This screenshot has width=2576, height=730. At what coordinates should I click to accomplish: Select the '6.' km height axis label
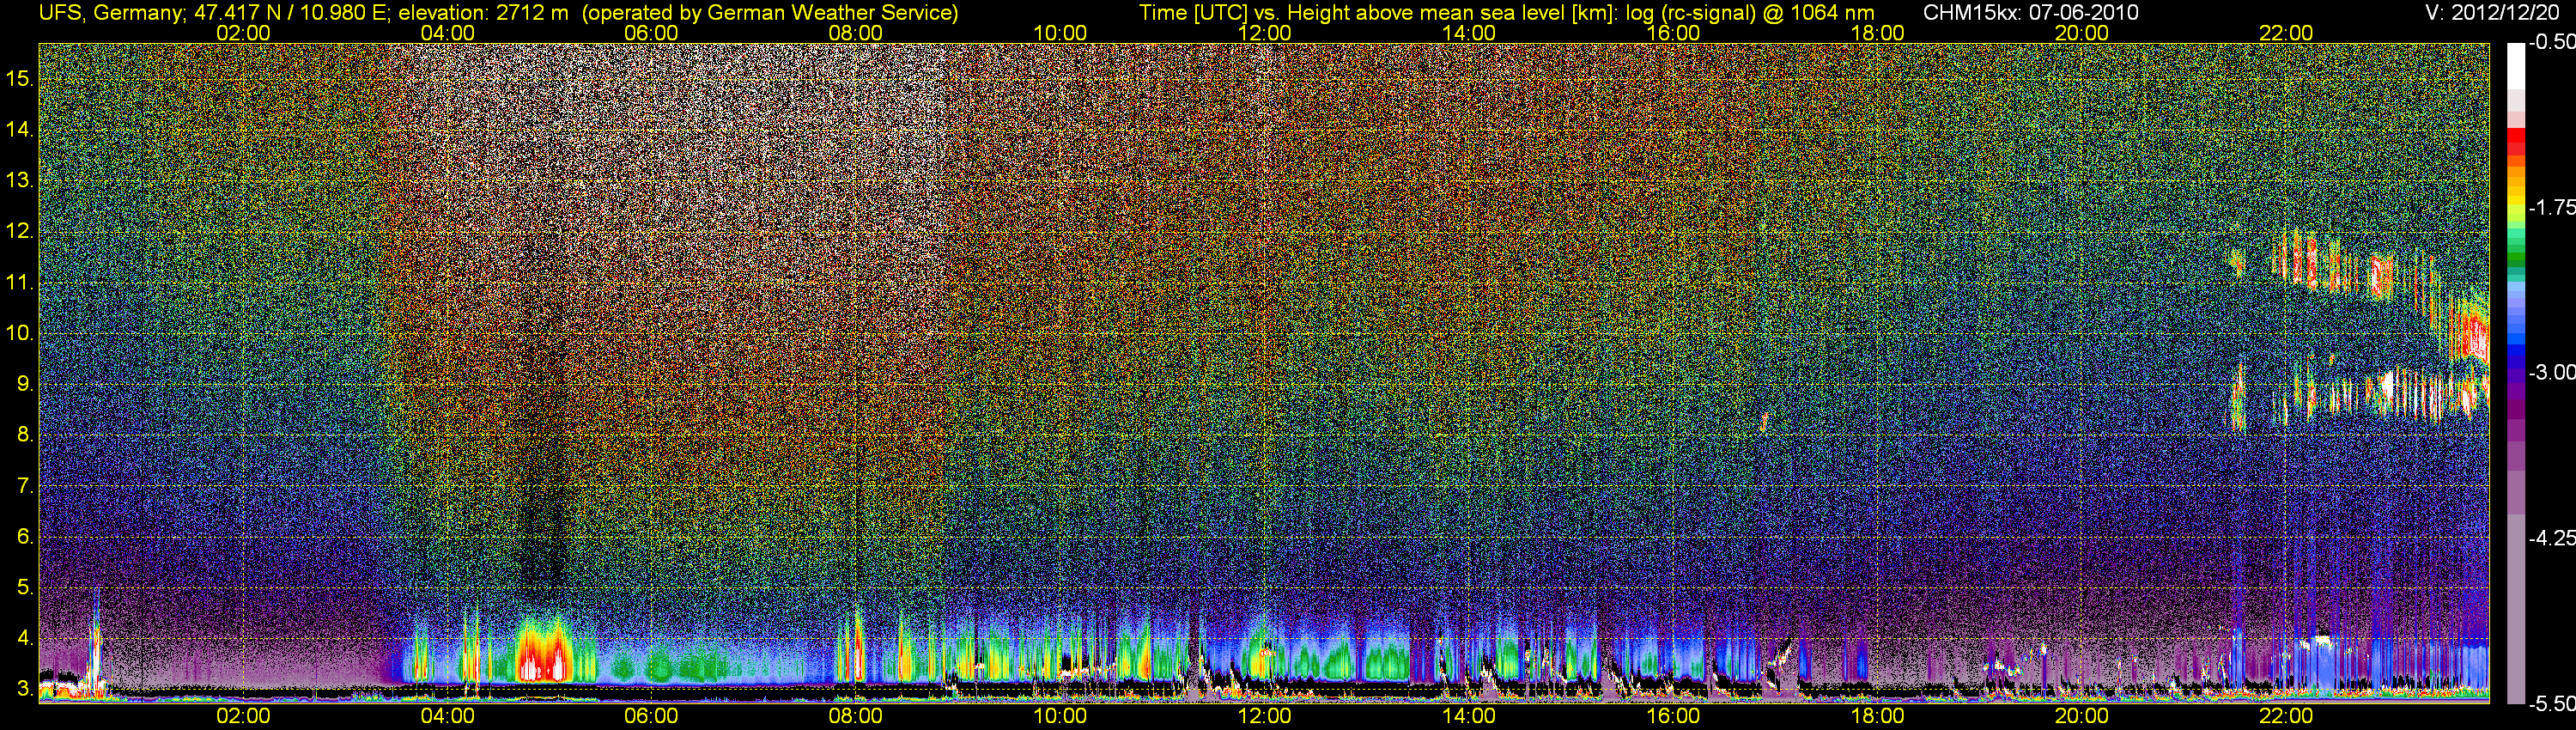[x=25, y=536]
